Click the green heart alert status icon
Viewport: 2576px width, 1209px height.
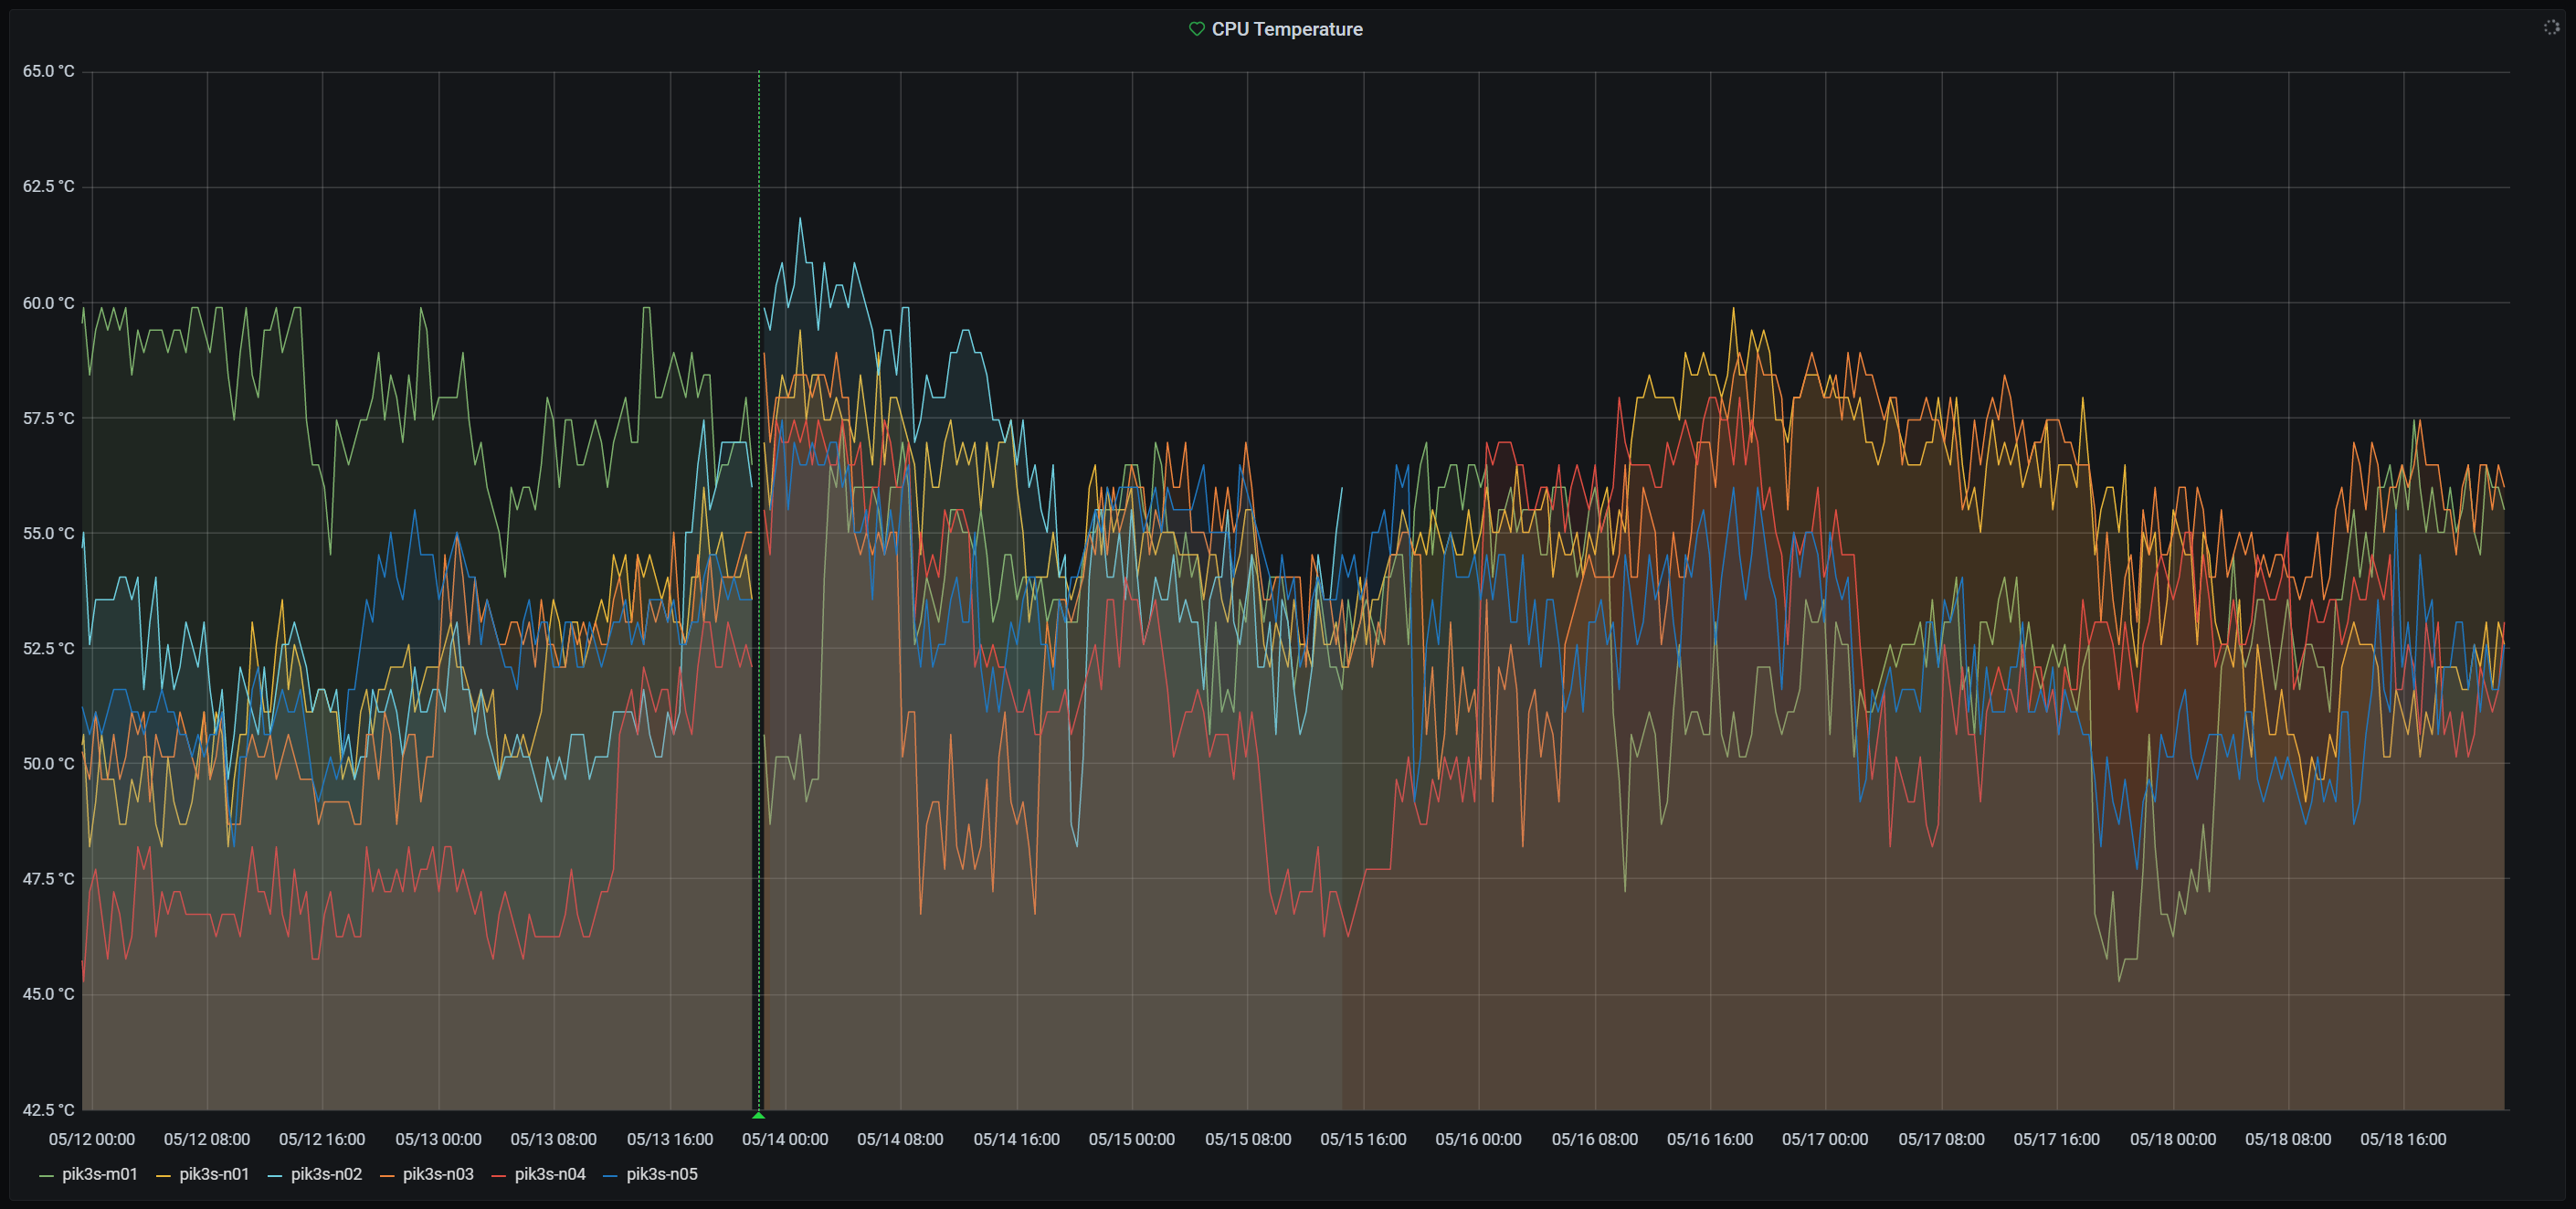[x=1196, y=29]
